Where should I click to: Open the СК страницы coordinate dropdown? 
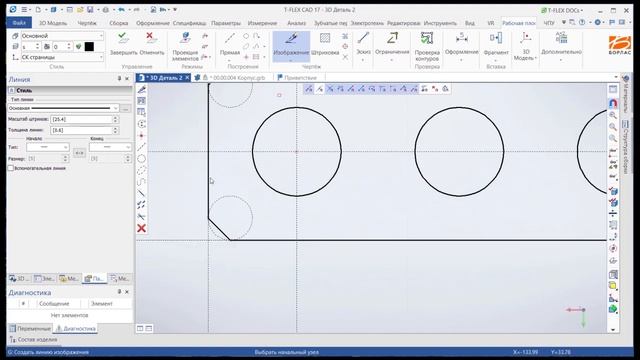point(62,58)
